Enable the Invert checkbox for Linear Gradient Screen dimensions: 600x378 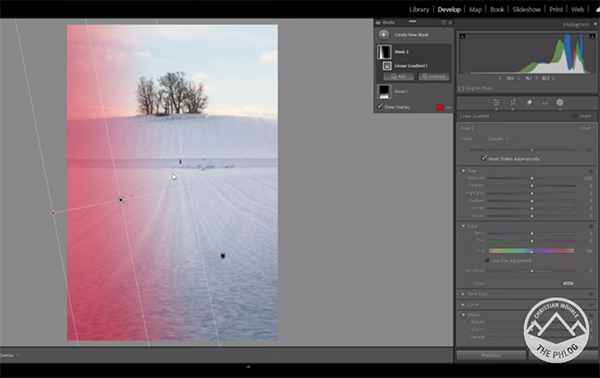[x=575, y=116]
